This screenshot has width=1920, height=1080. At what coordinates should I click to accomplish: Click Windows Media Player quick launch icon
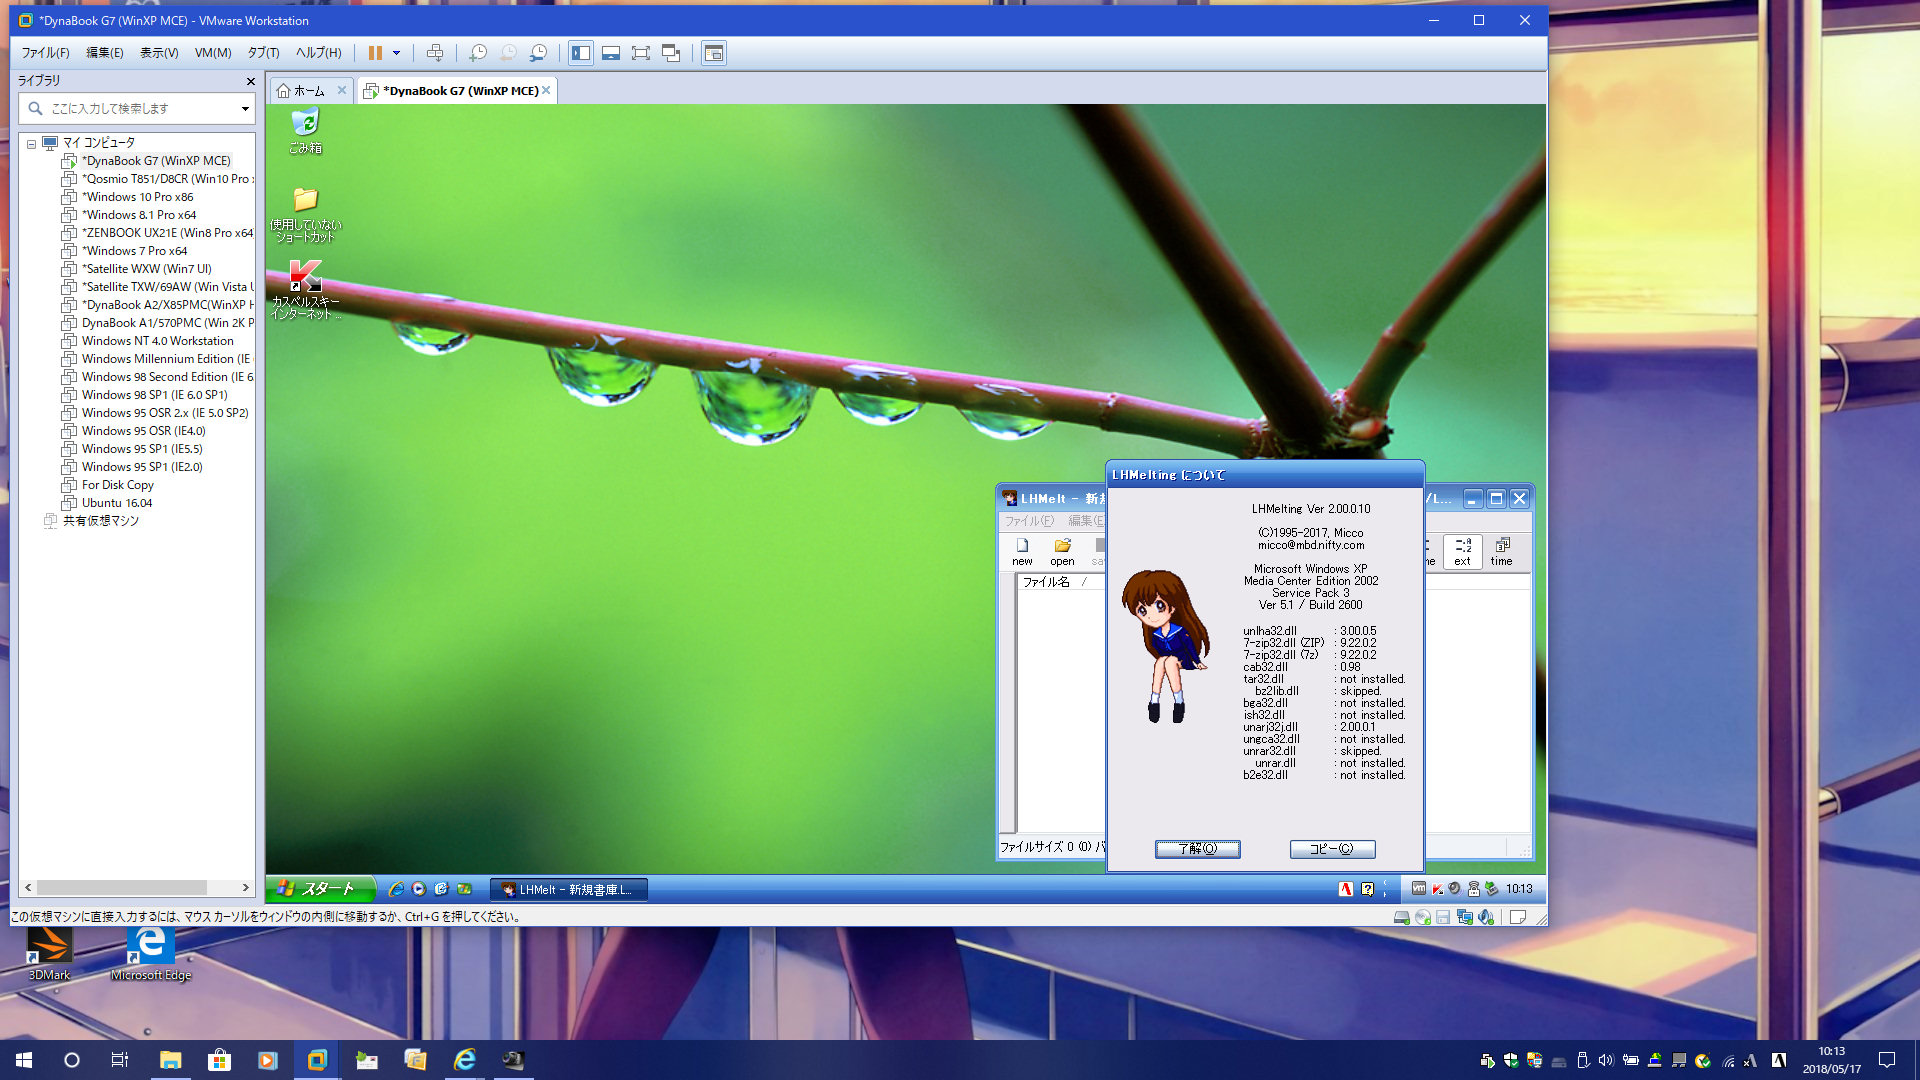(419, 889)
